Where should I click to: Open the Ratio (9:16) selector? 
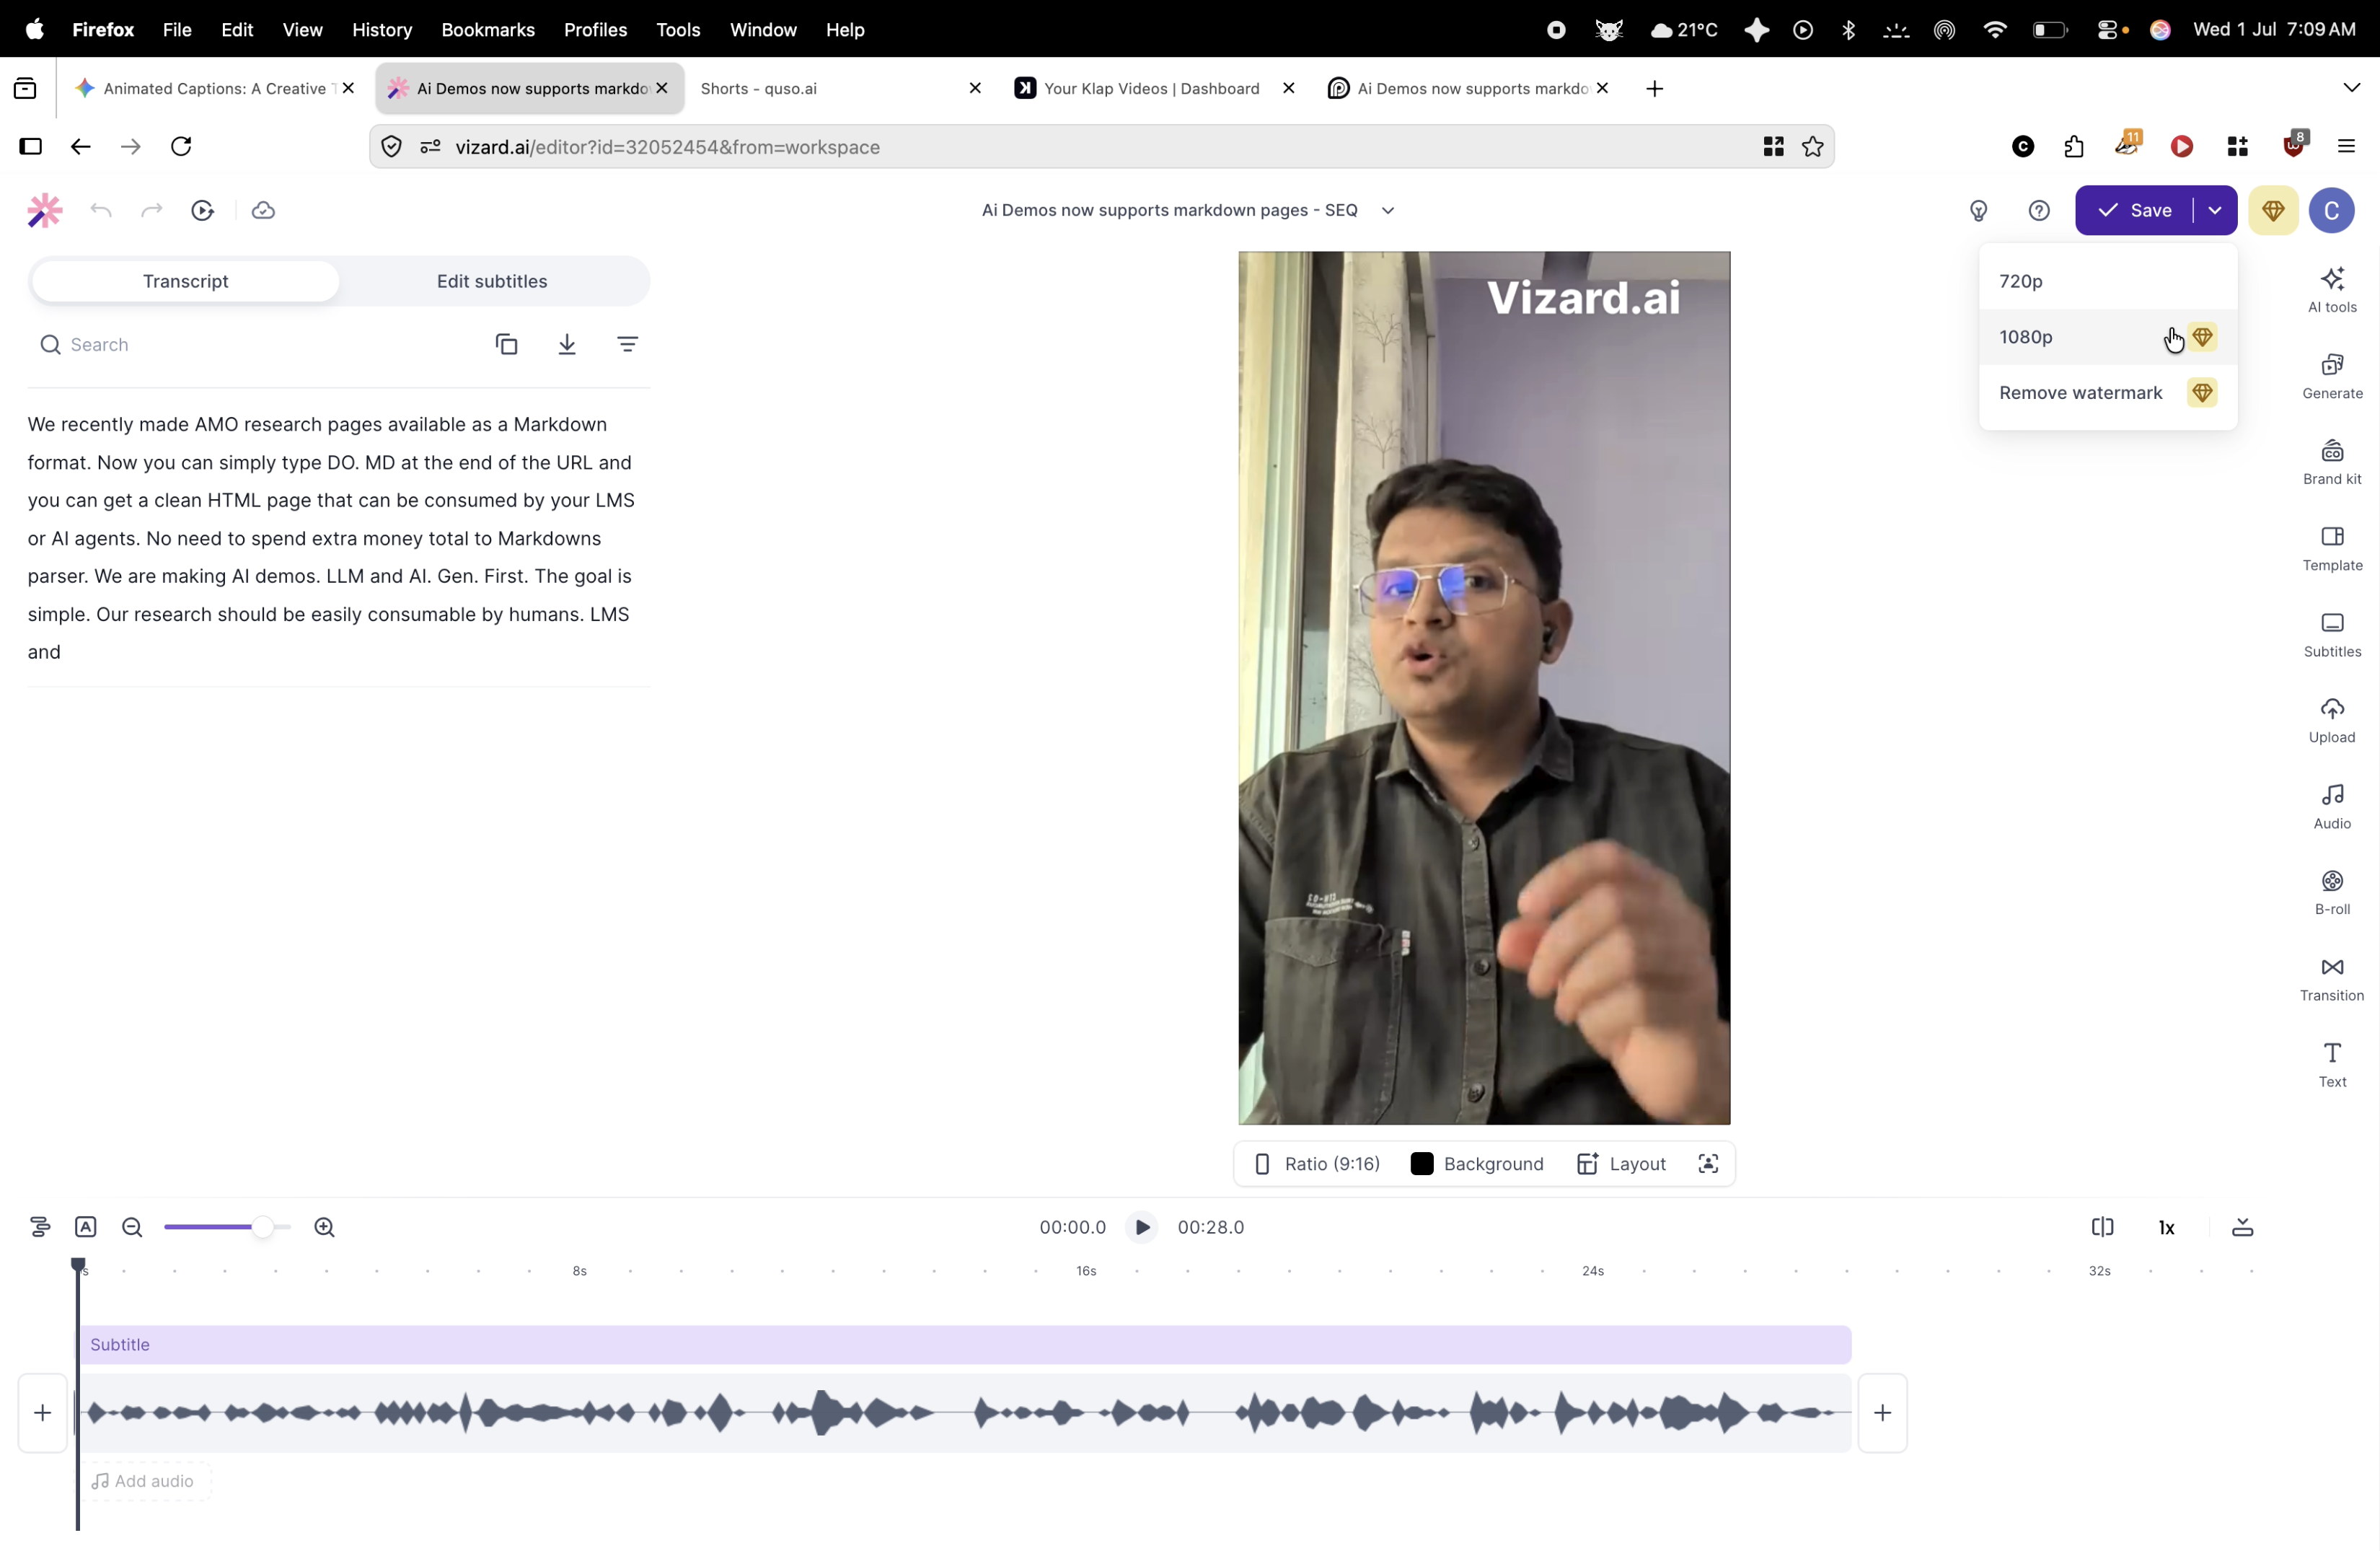coord(1317,1163)
